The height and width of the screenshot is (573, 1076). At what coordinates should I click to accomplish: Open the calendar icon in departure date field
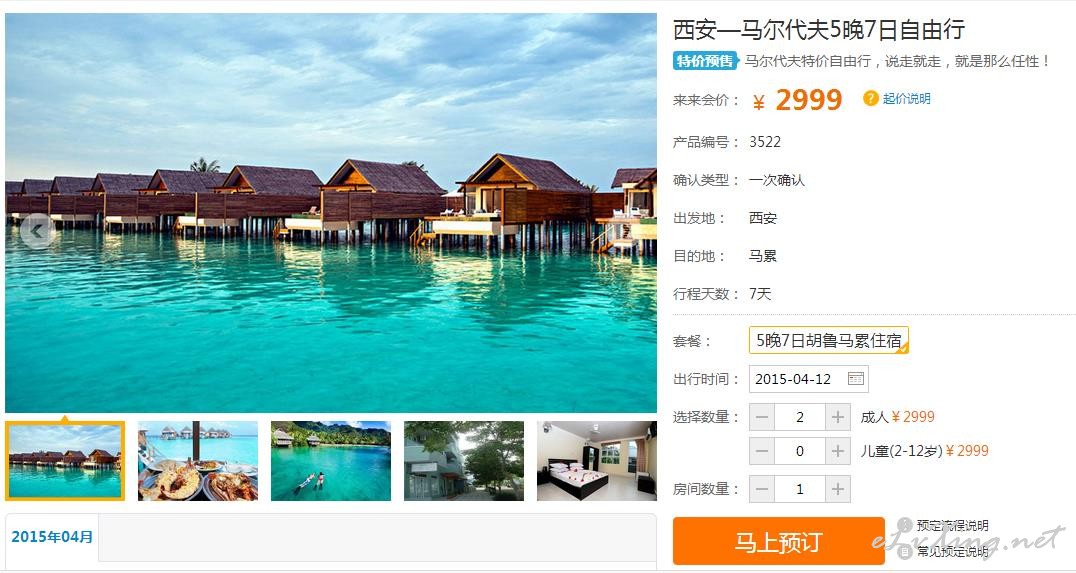point(856,379)
